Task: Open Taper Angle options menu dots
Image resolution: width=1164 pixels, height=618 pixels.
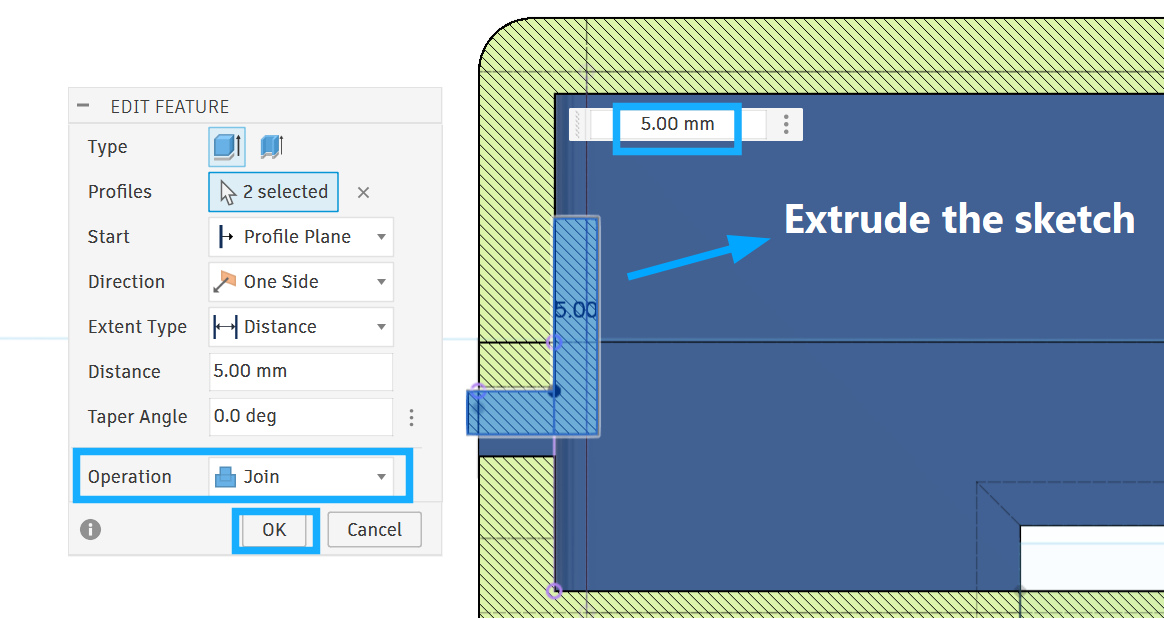Action: 411,417
